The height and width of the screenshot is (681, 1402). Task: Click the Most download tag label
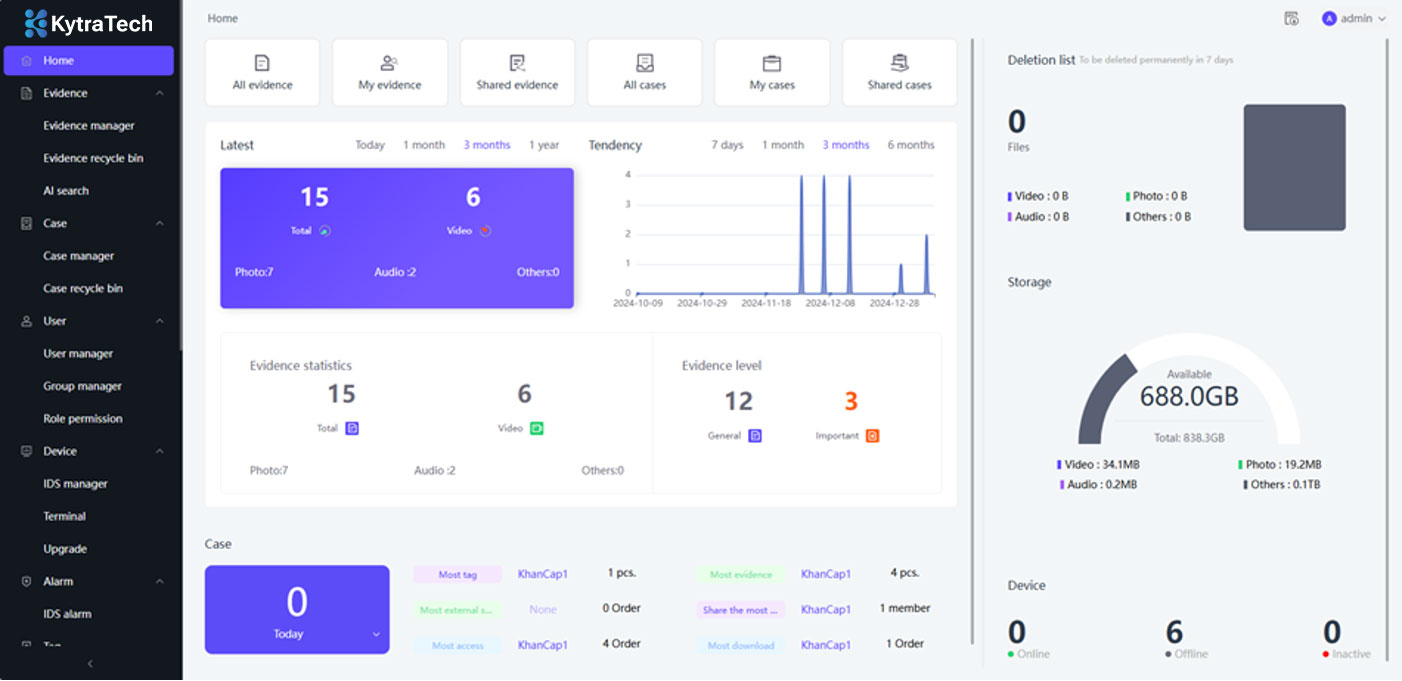point(741,646)
